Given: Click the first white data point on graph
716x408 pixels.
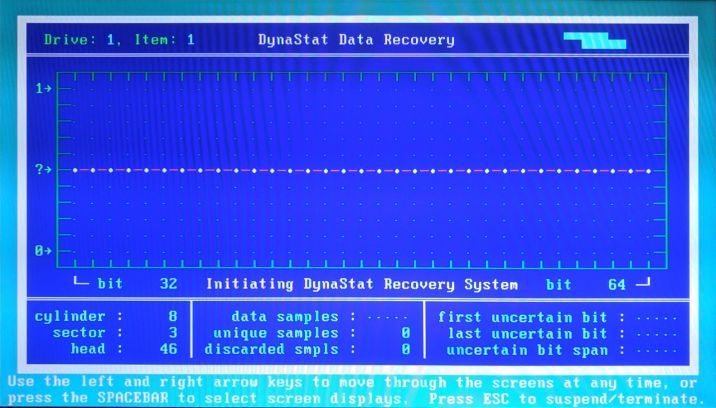Looking at the screenshot, I should click(x=75, y=170).
